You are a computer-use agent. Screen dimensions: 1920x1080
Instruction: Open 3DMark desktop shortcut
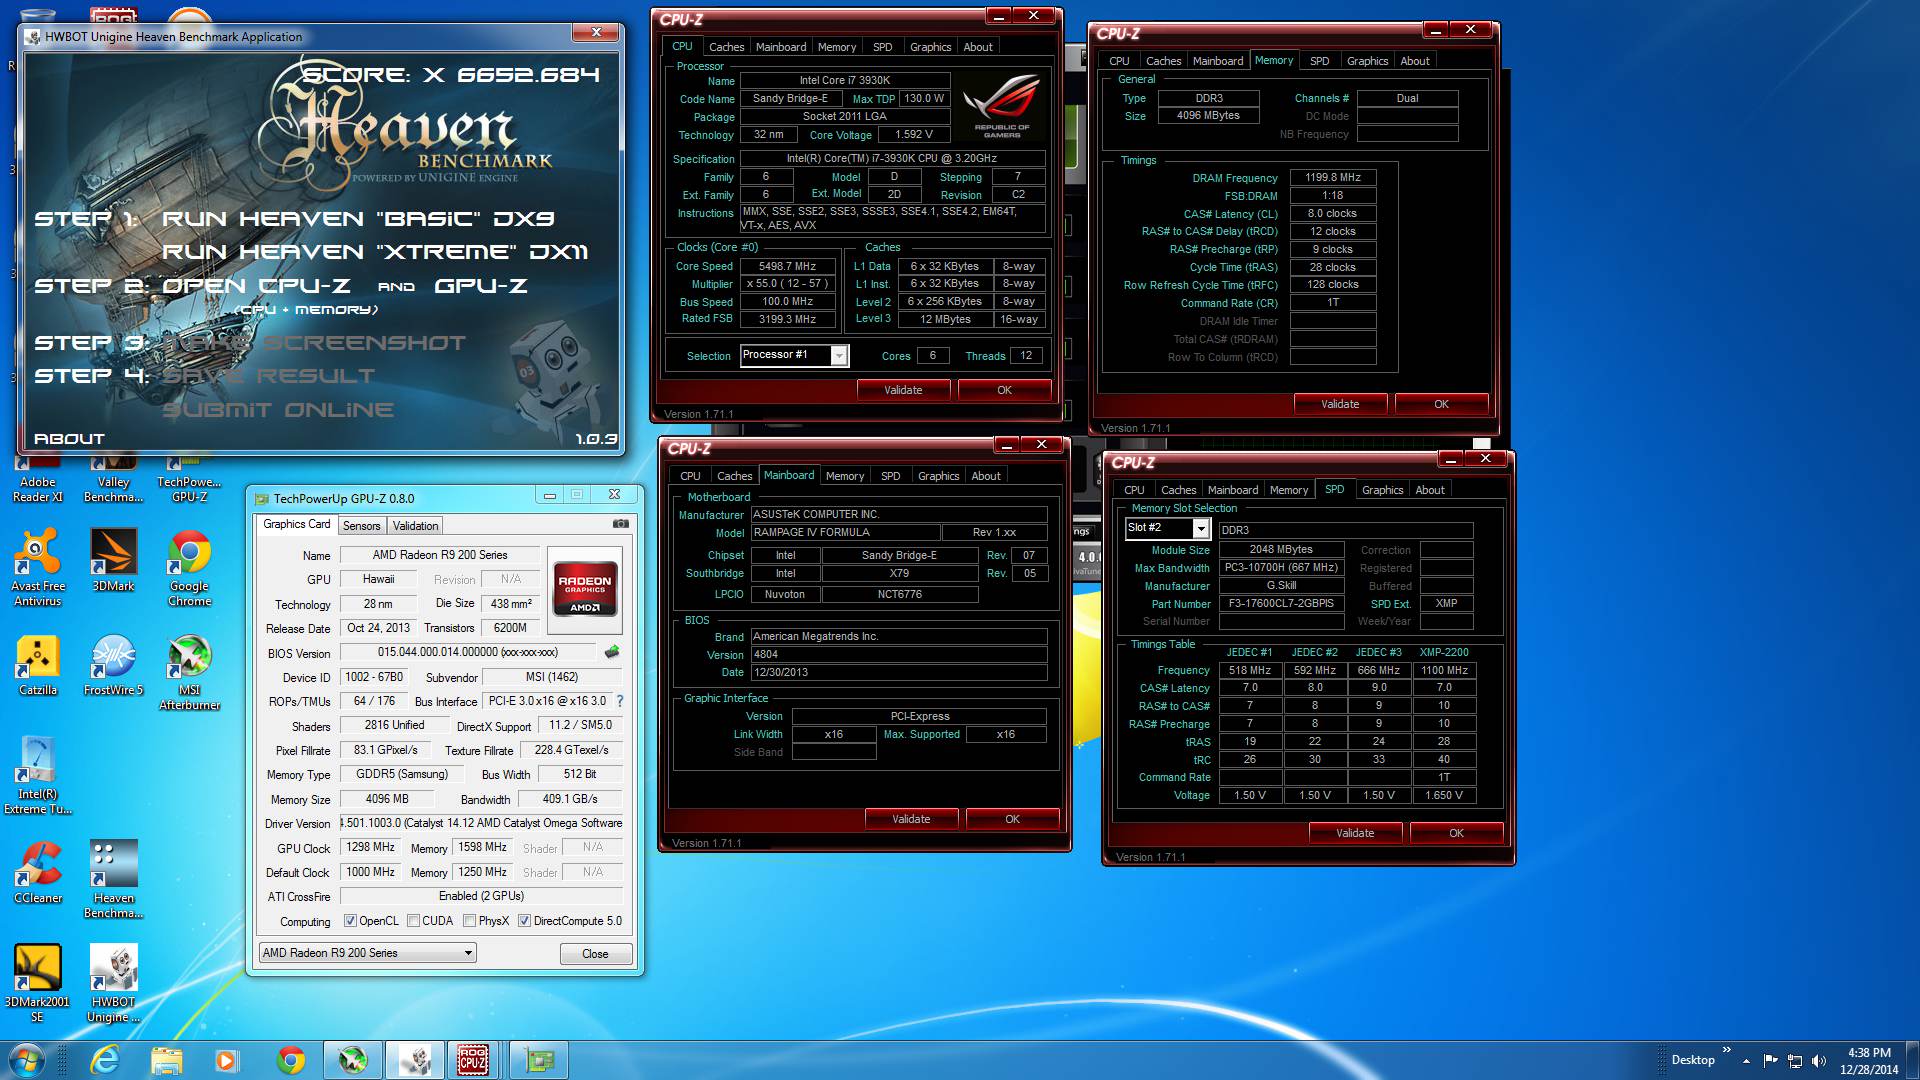(x=113, y=561)
